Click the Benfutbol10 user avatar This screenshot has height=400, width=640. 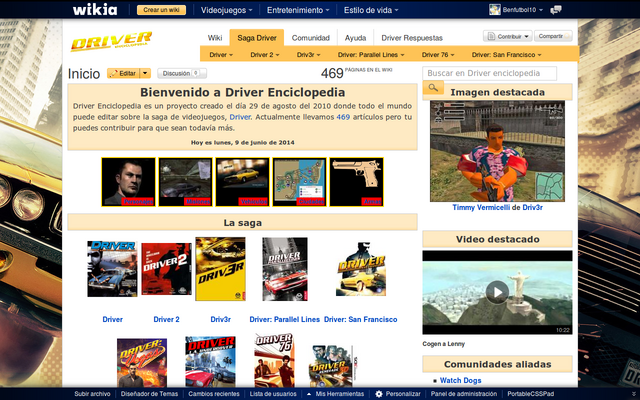point(495,9)
